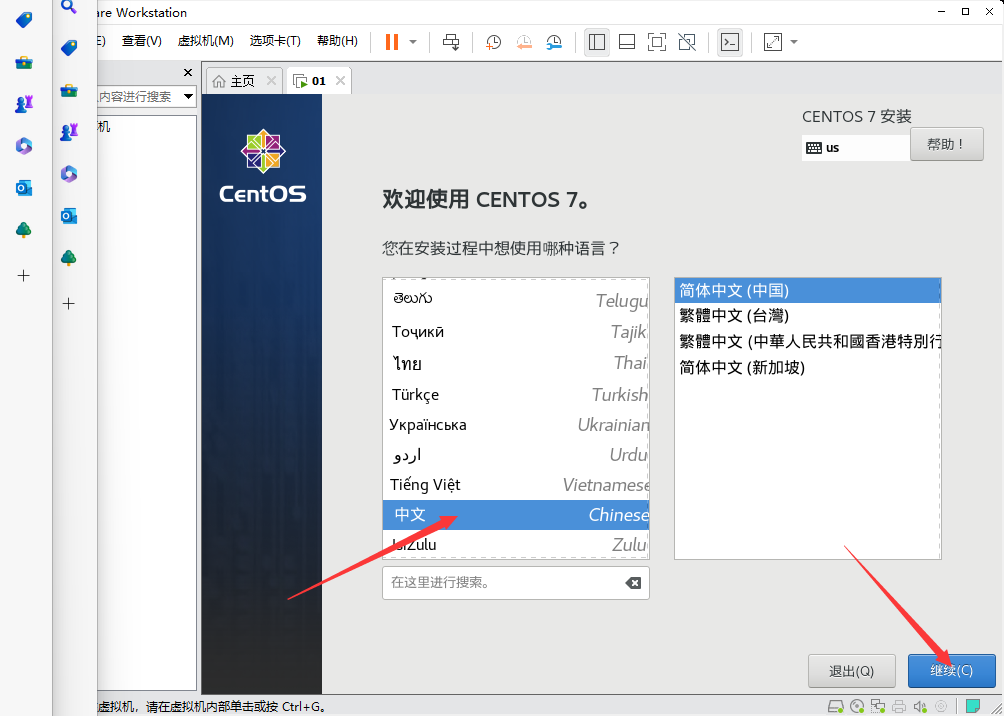
Task: Click the 退出(Q) quit button
Action: [851, 671]
